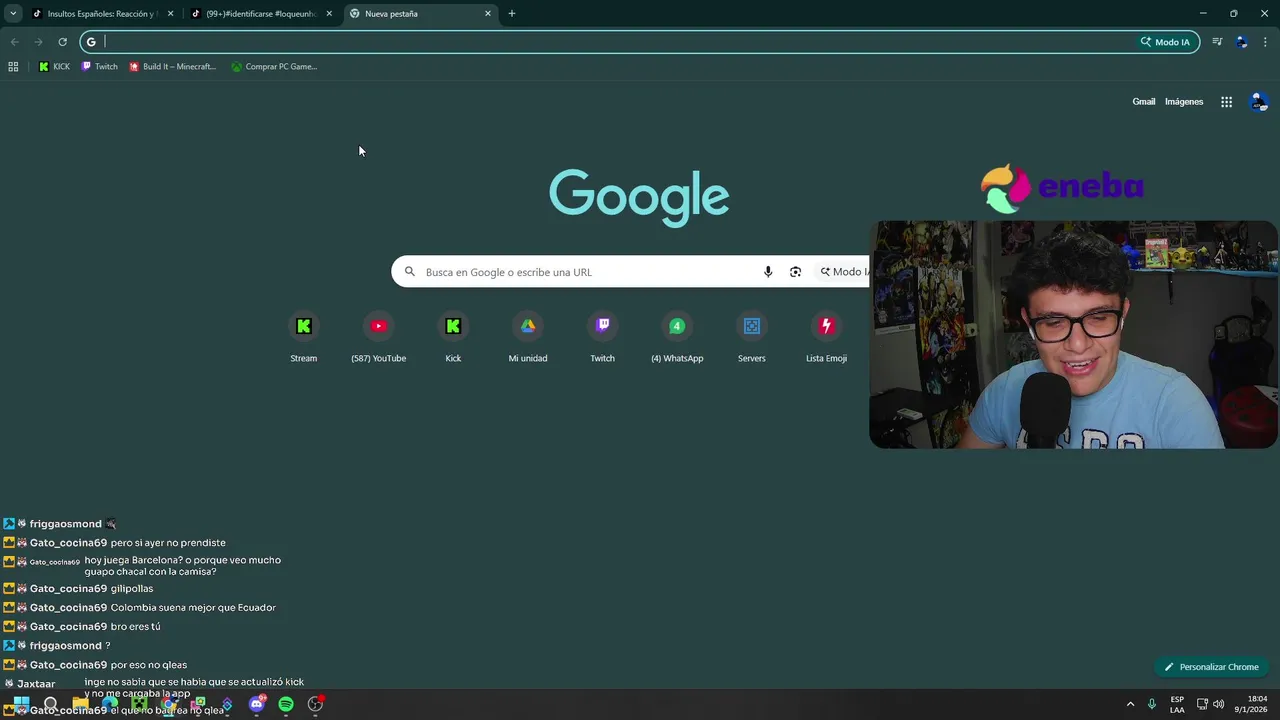
Task: Open the KICK bookmark
Action: [54, 67]
